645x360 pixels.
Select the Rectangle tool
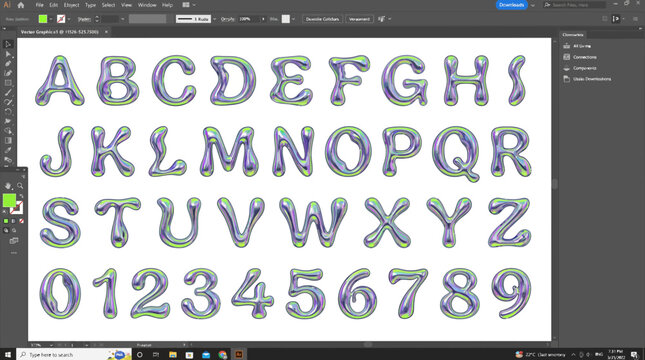[8, 83]
